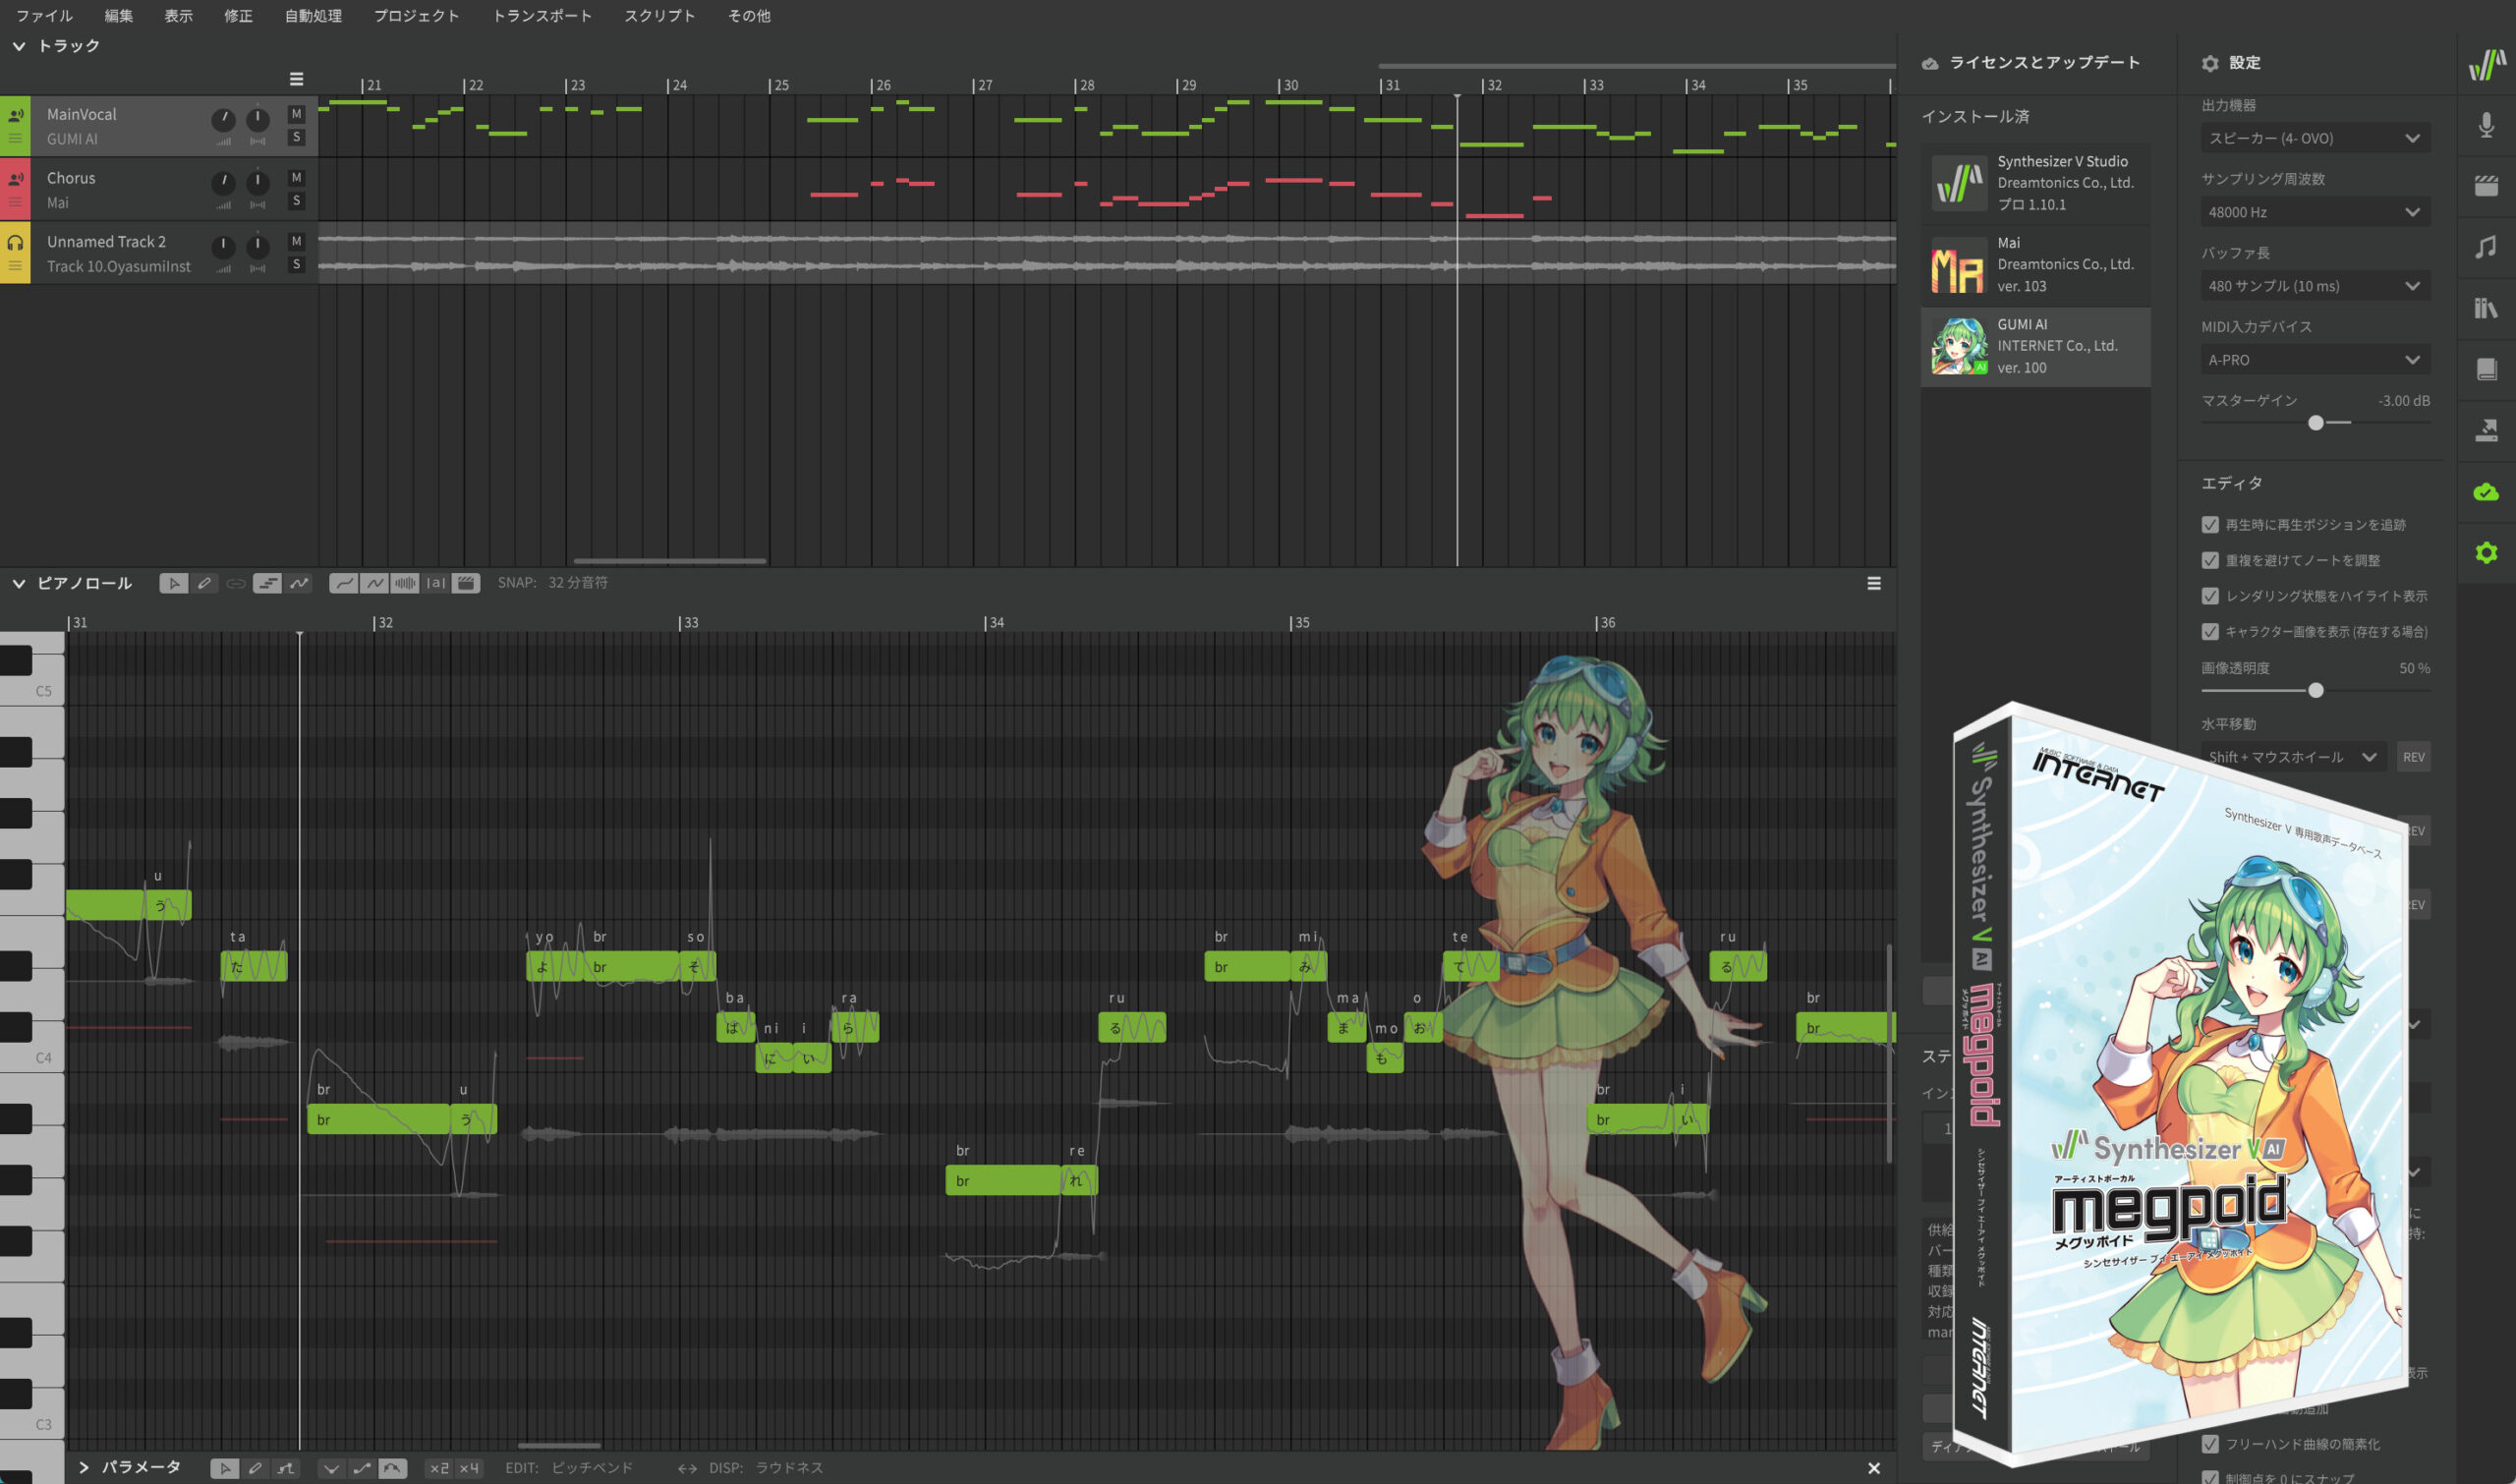Viewport: 2516px width, 1484px height.
Task: Collapse the ピアノロール section chevron
Action: (x=18, y=583)
